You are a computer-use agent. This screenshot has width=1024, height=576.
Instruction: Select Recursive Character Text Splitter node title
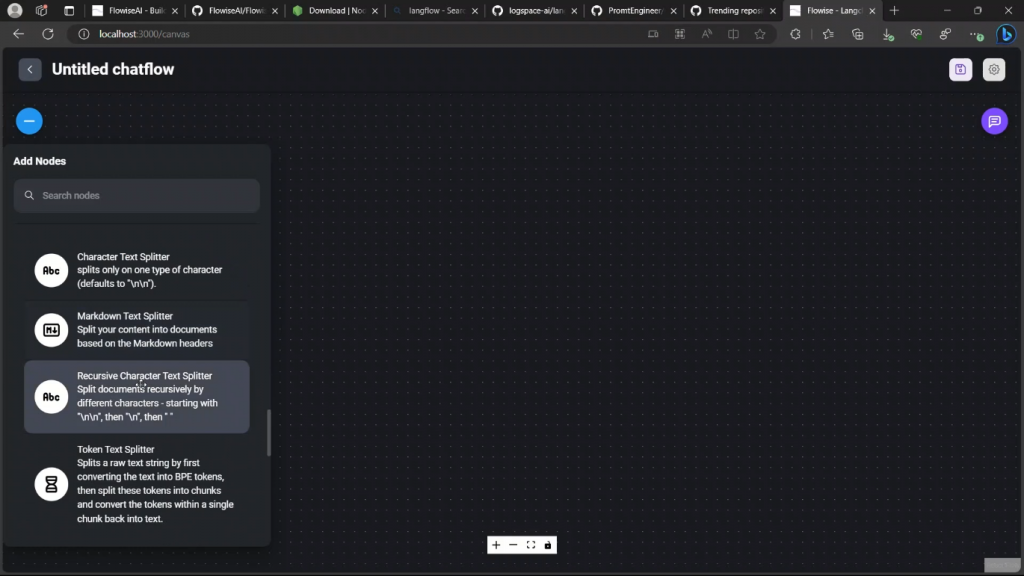[144, 376]
